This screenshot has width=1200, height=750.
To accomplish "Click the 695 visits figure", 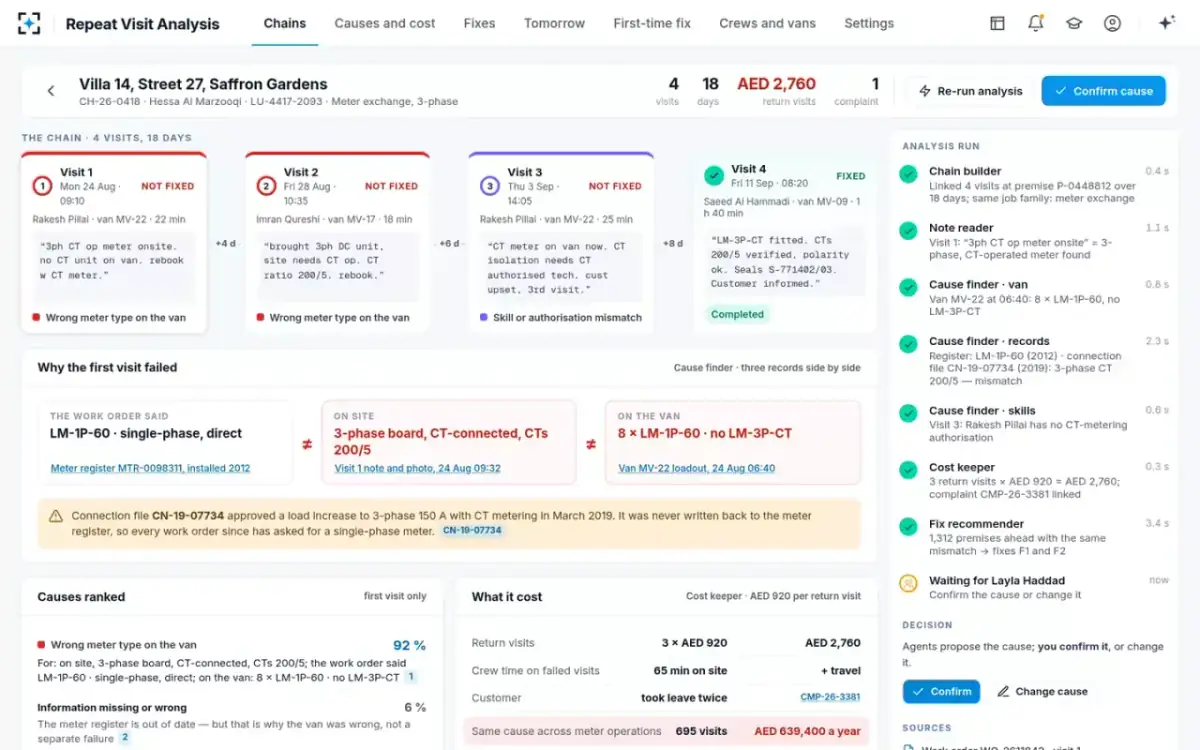I will point(701,731).
